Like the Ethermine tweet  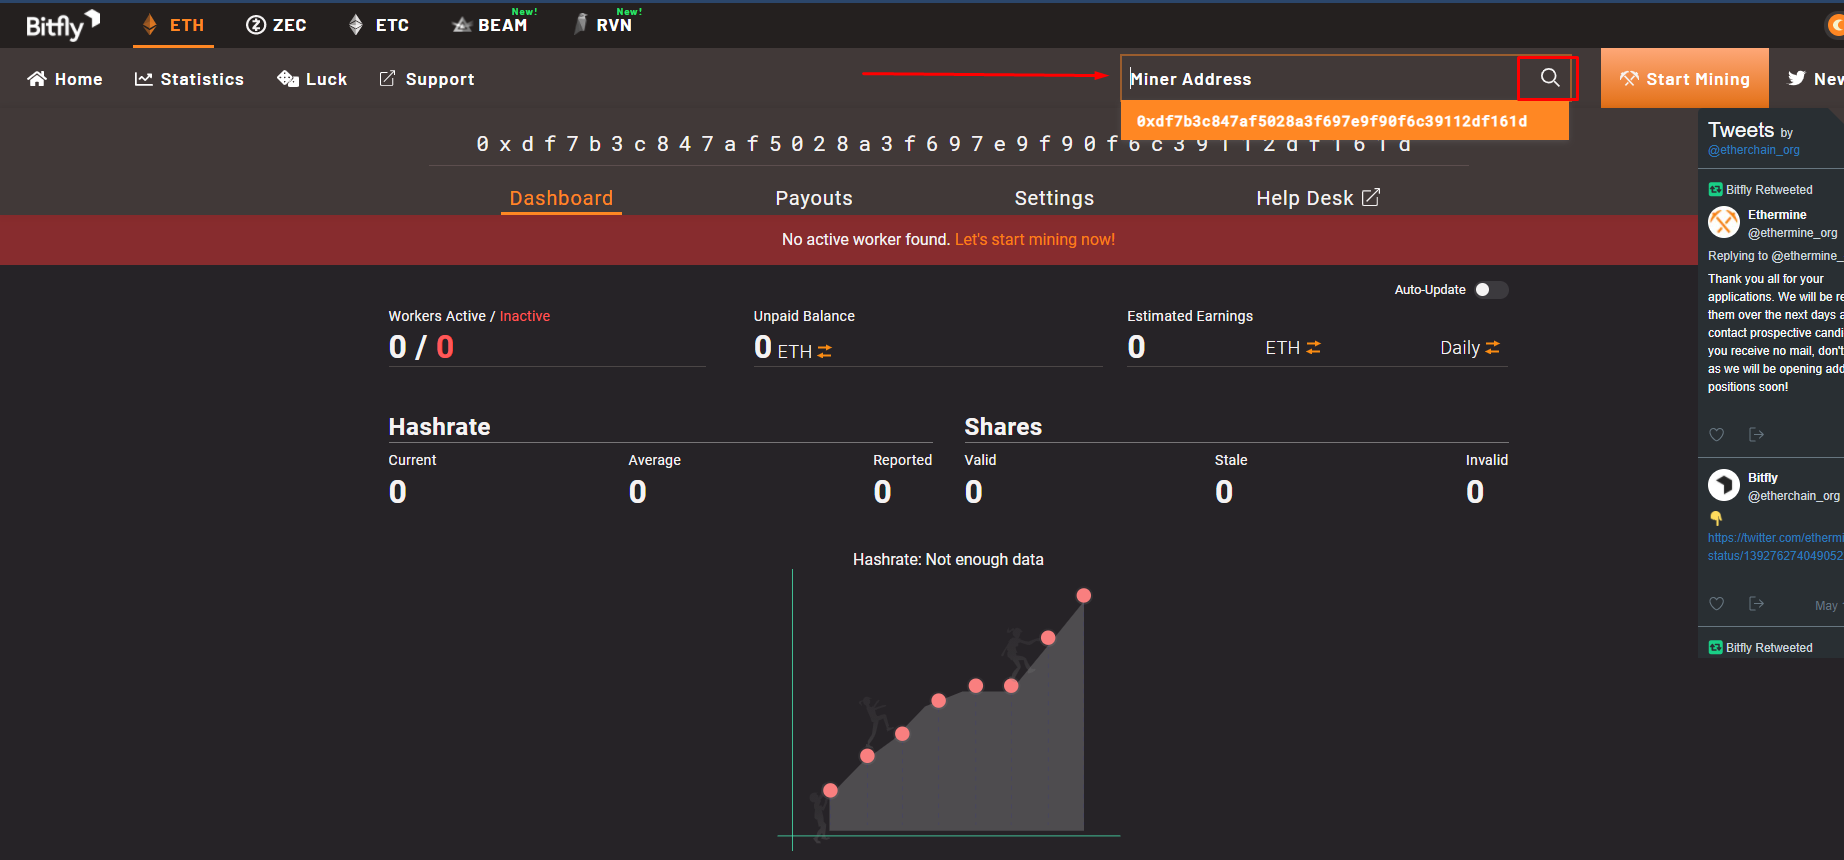[x=1717, y=435]
